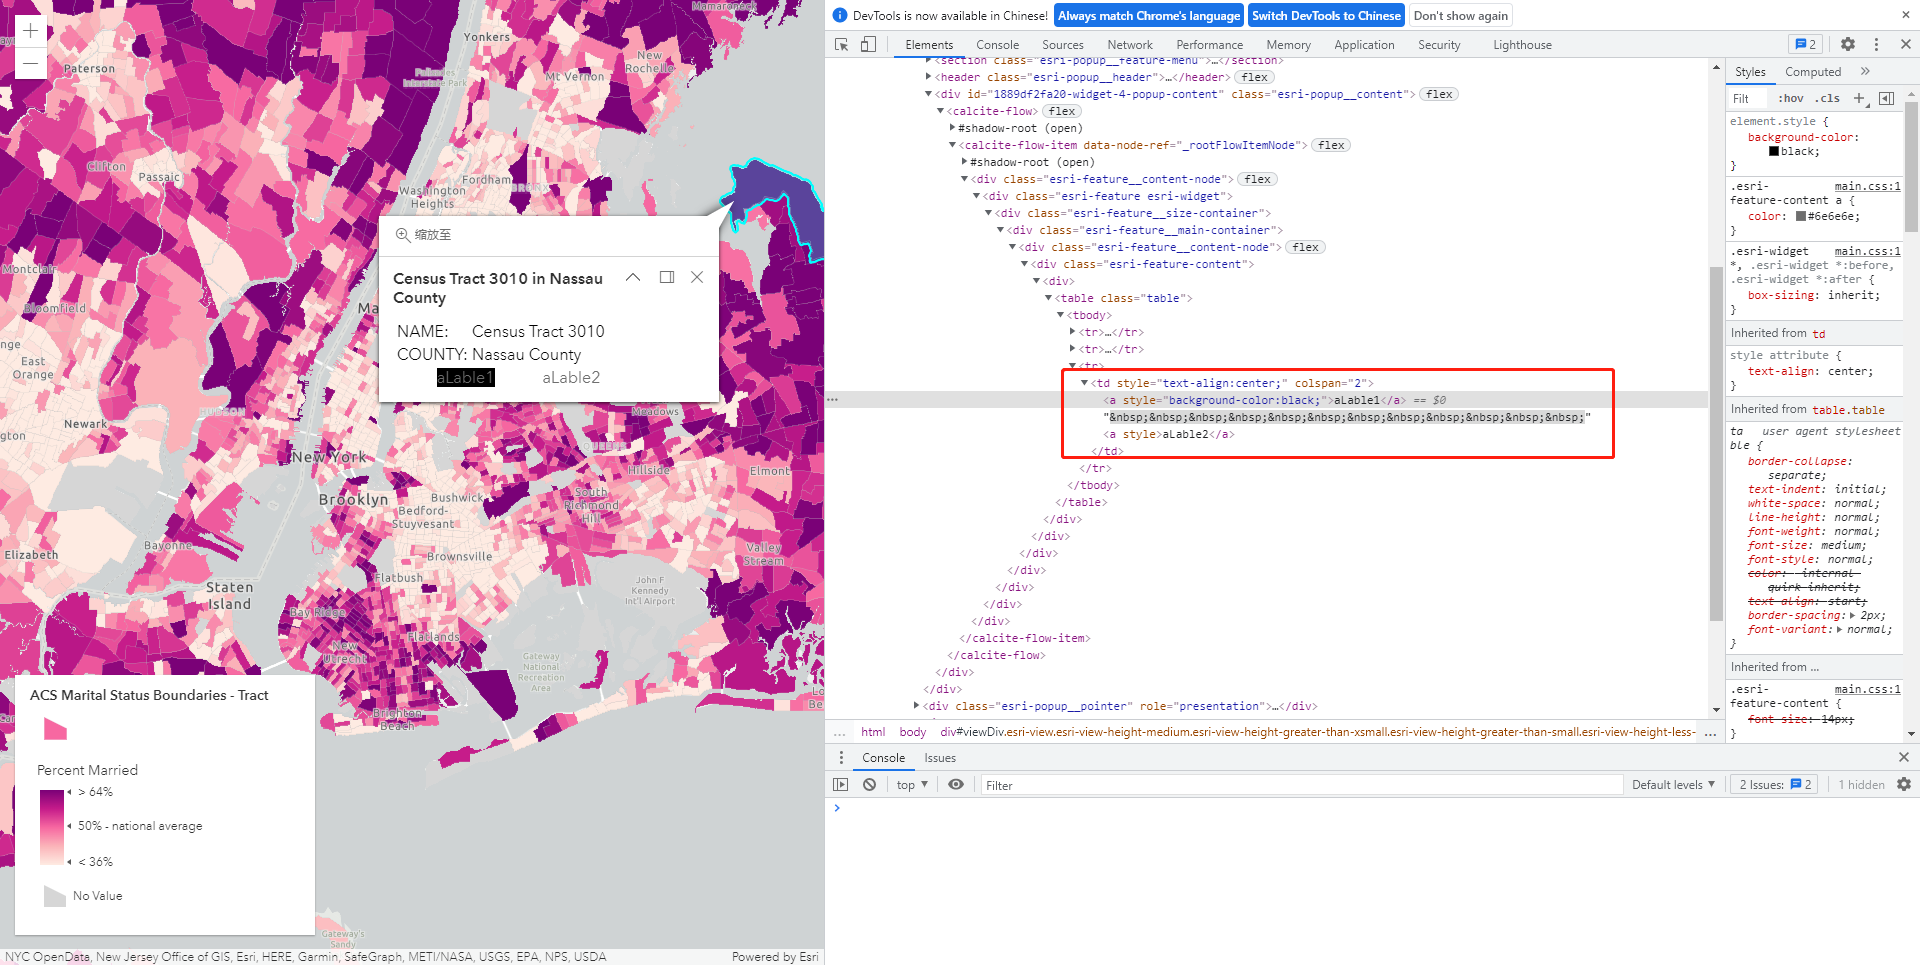
Task: Open console sidebar panel icon
Action: (x=841, y=784)
